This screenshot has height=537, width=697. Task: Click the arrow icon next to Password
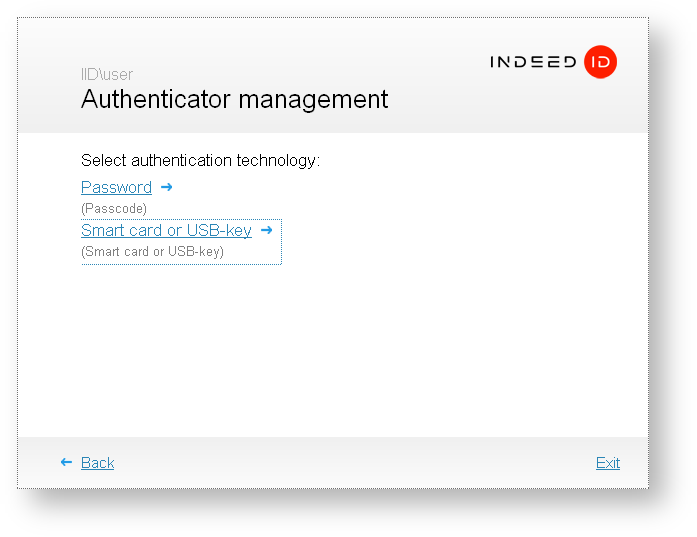click(167, 187)
